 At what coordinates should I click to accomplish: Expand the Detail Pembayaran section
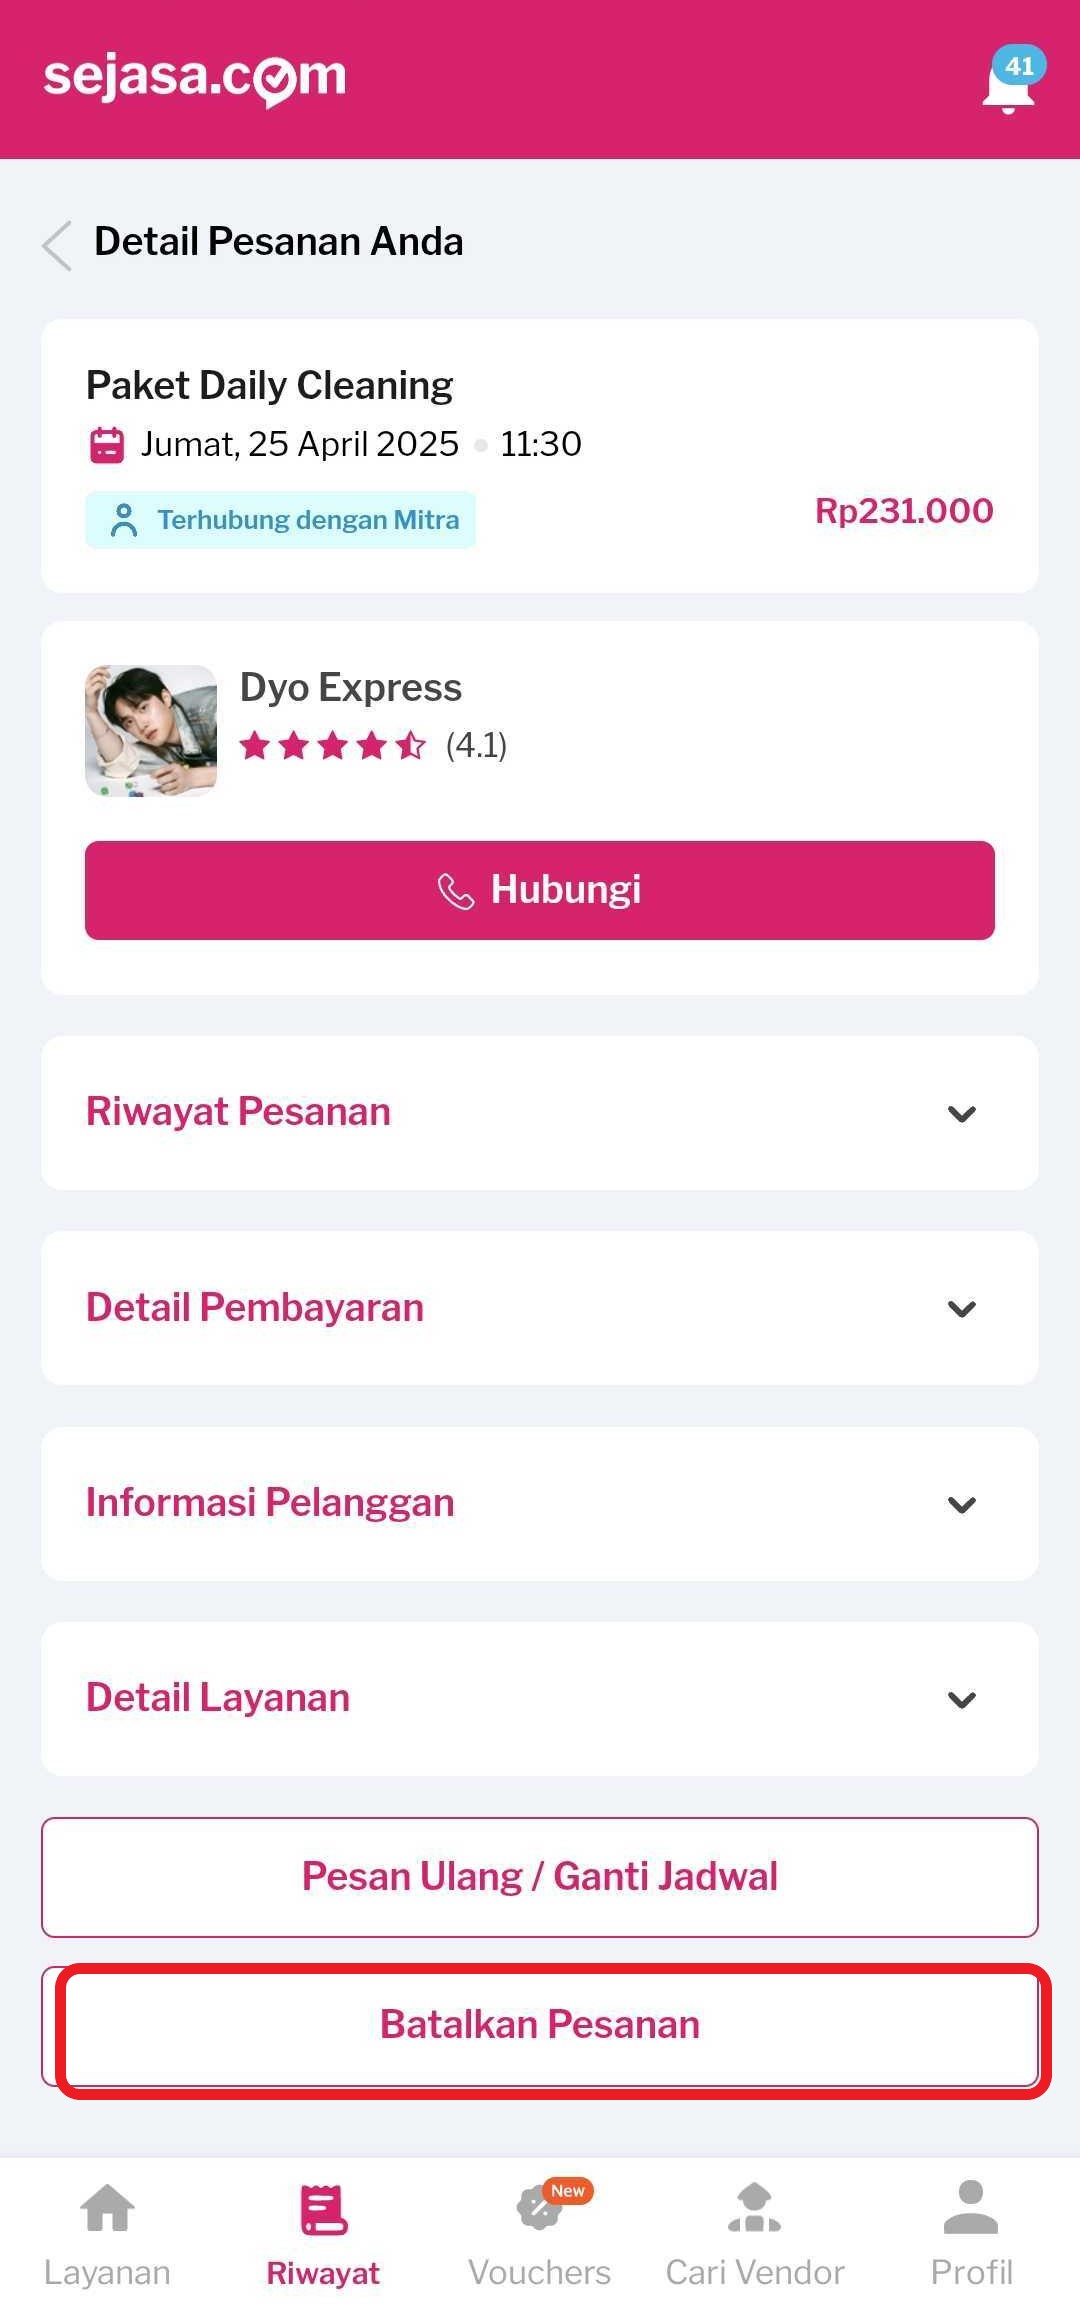coord(540,1308)
